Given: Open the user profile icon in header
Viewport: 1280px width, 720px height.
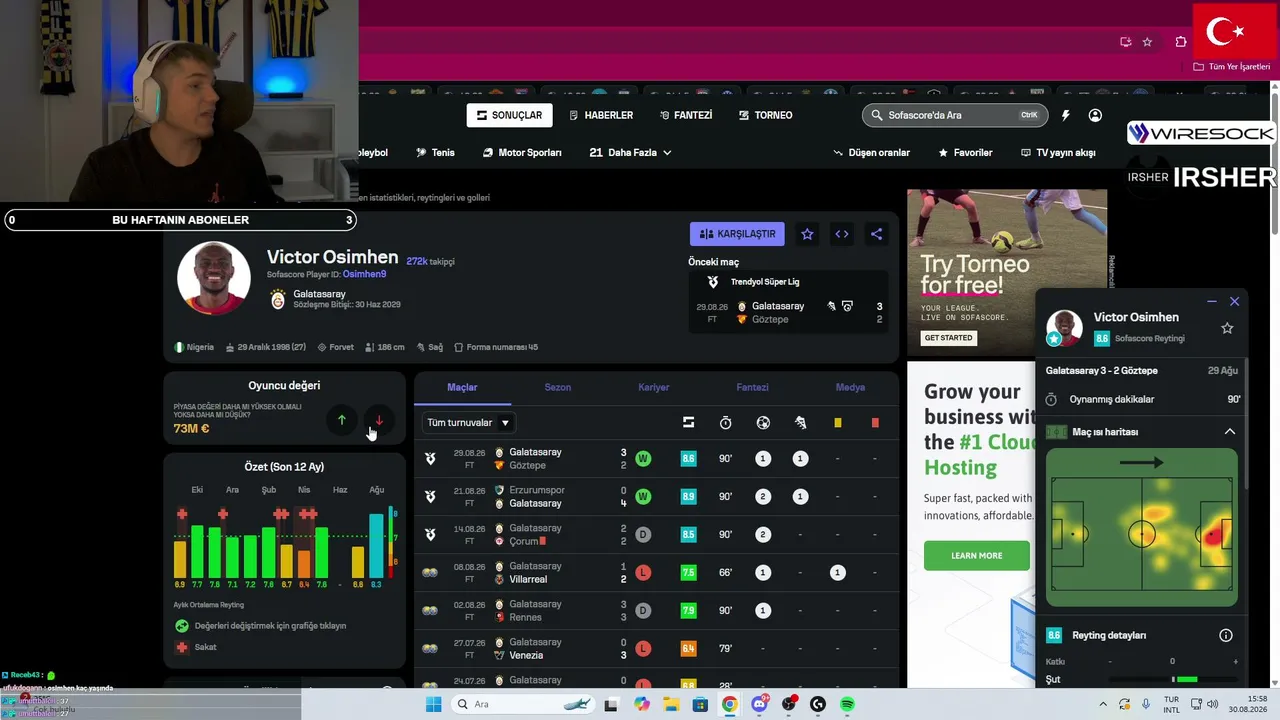Looking at the screenshot, I should (x=1095, y=115).
